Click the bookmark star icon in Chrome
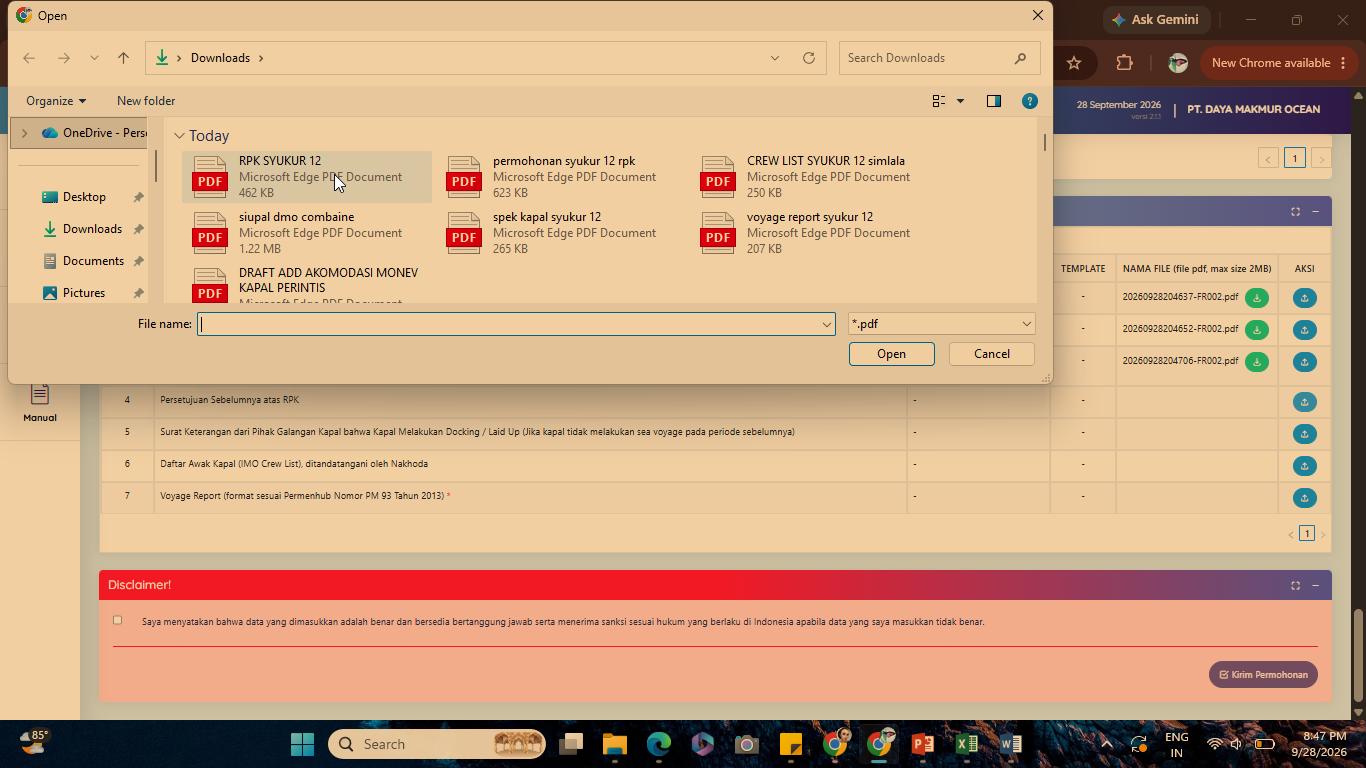The image size is (1366, 768). pos(1074,63)
